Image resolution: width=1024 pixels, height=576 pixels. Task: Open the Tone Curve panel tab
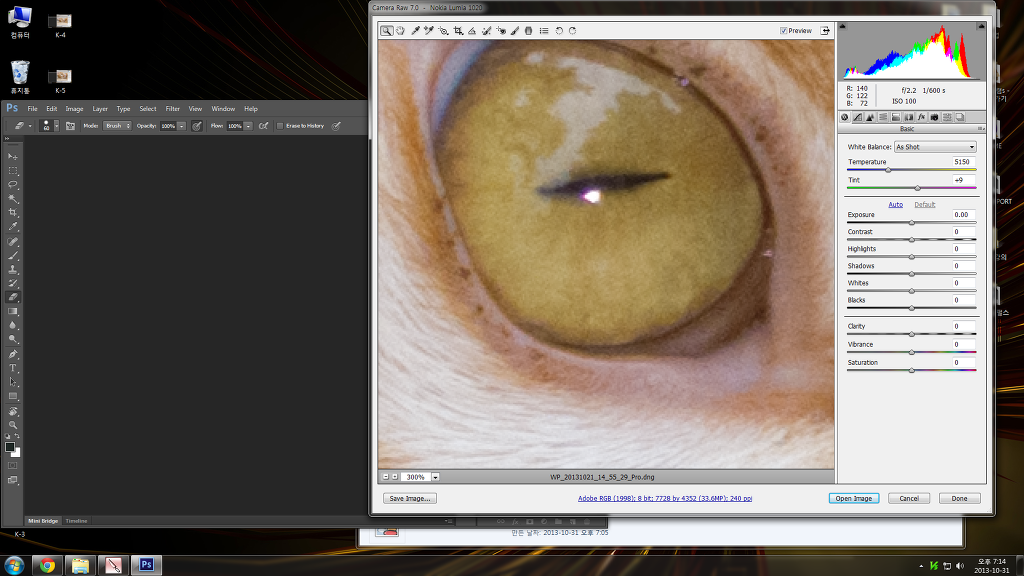tap(857, 117)
